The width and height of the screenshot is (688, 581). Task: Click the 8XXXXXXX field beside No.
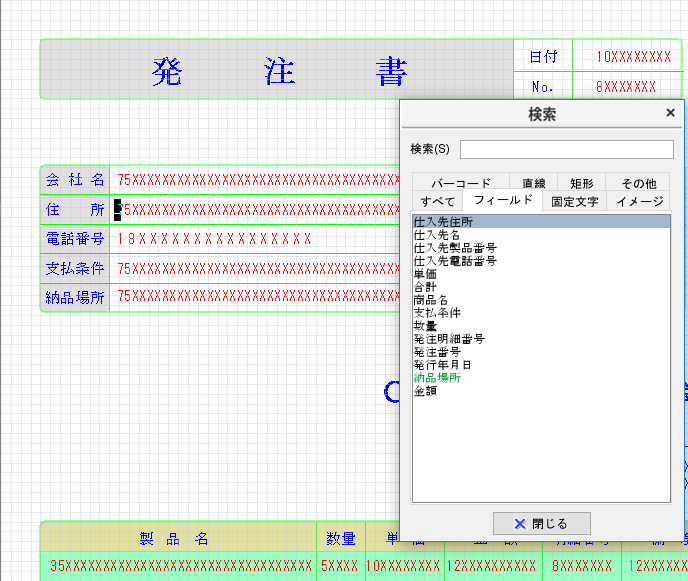[626, 86]
